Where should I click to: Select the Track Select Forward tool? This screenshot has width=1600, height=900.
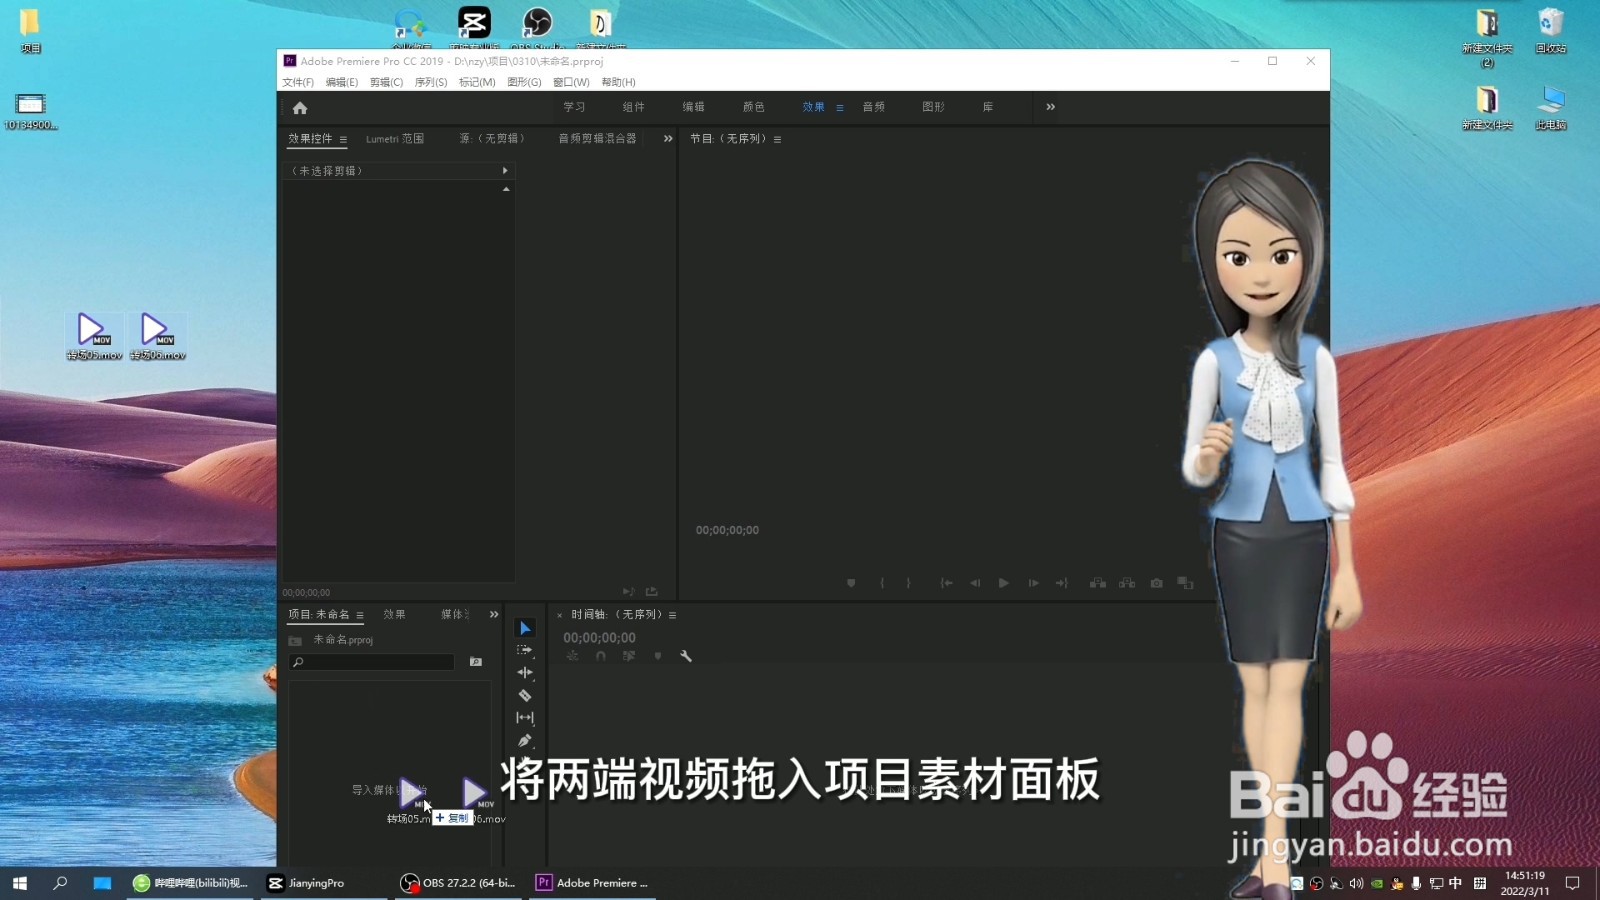tap(525, 649)
